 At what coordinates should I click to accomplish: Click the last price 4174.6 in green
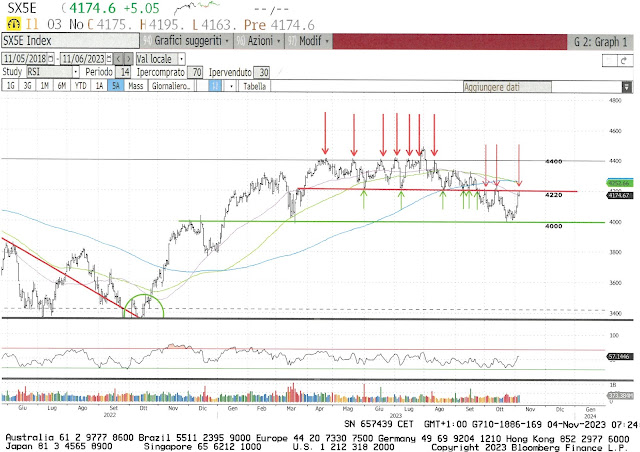[x=92, y=8]
